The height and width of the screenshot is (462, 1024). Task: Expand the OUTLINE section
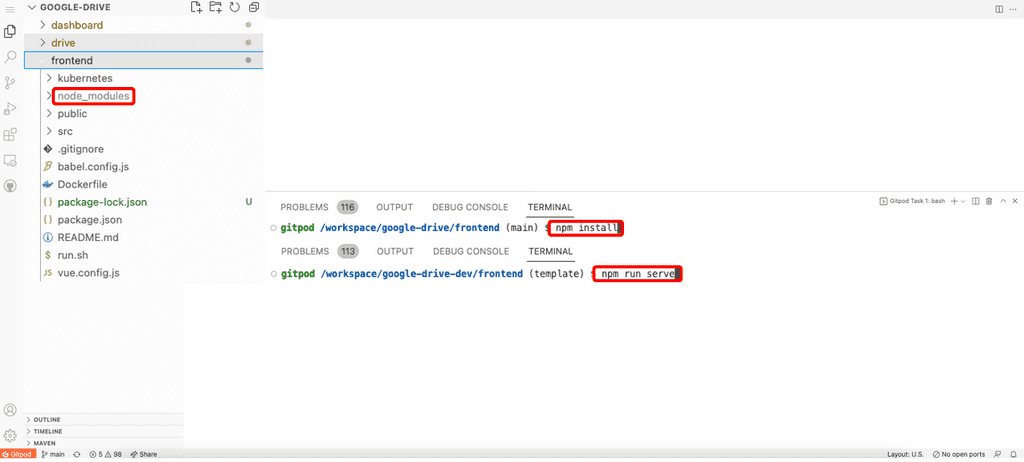46,419
